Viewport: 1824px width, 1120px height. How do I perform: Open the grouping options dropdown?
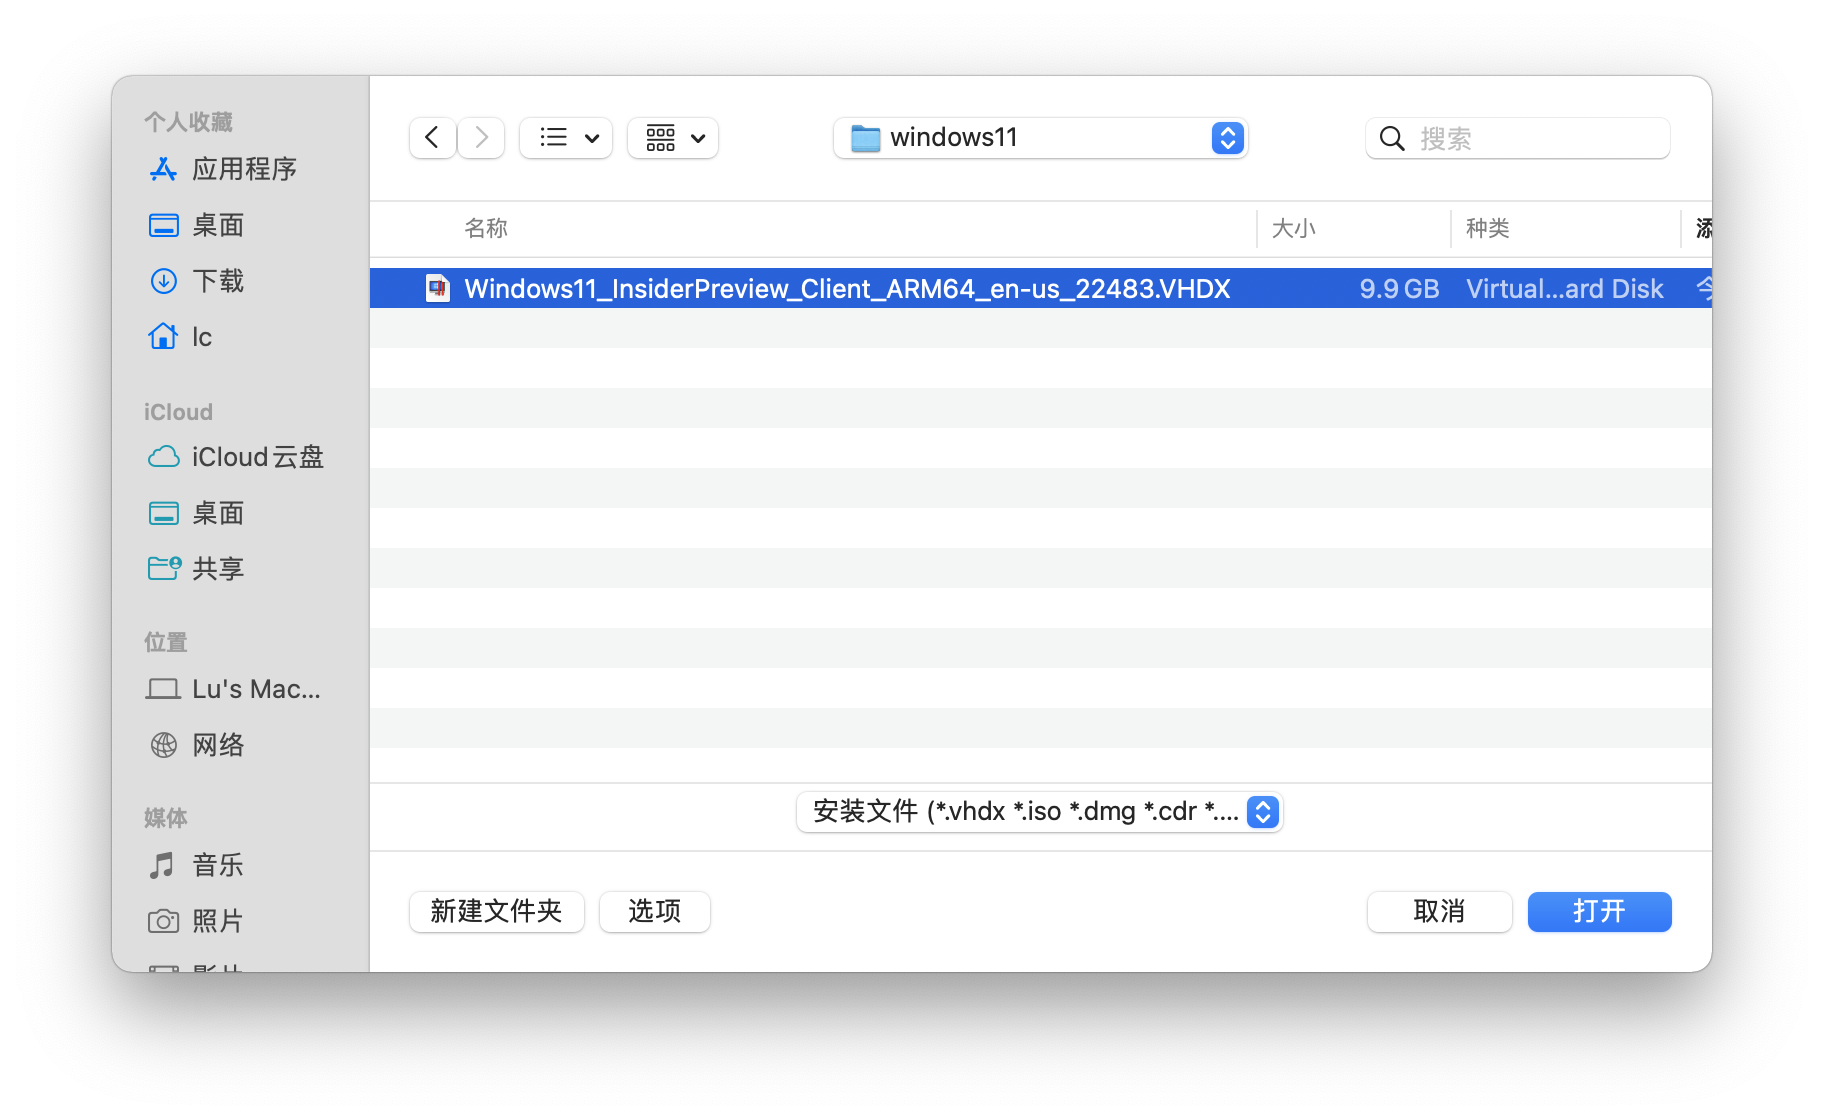672,138
